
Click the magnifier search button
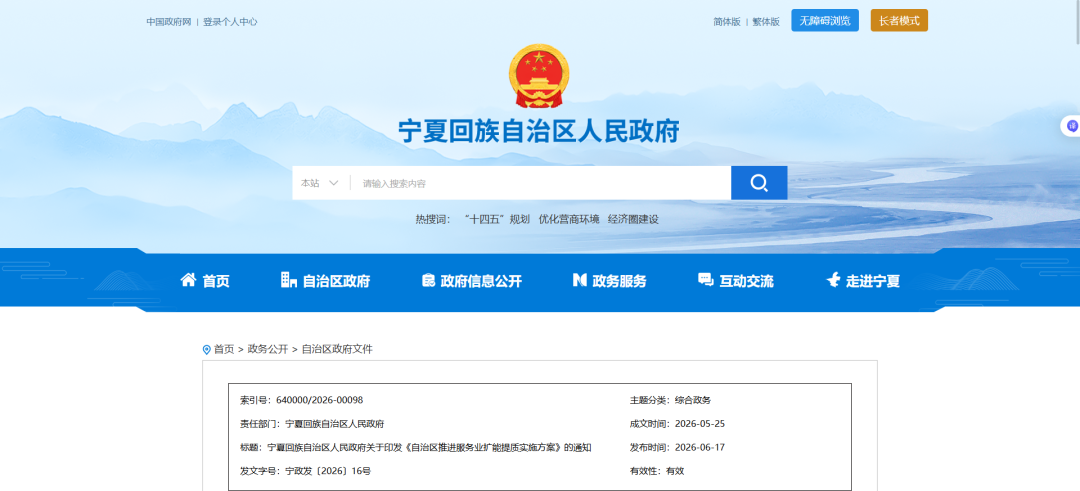click(x=759, y=183)
